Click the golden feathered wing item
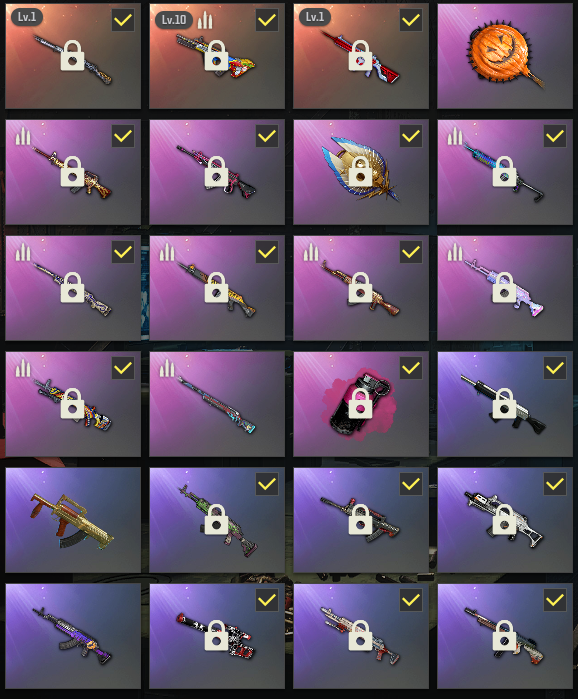This screenshot has width=578, height=699. click(x=361, y=172)
